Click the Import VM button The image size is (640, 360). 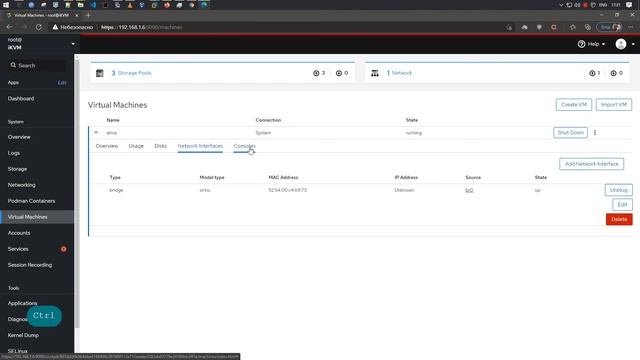[x=613, y=104]
